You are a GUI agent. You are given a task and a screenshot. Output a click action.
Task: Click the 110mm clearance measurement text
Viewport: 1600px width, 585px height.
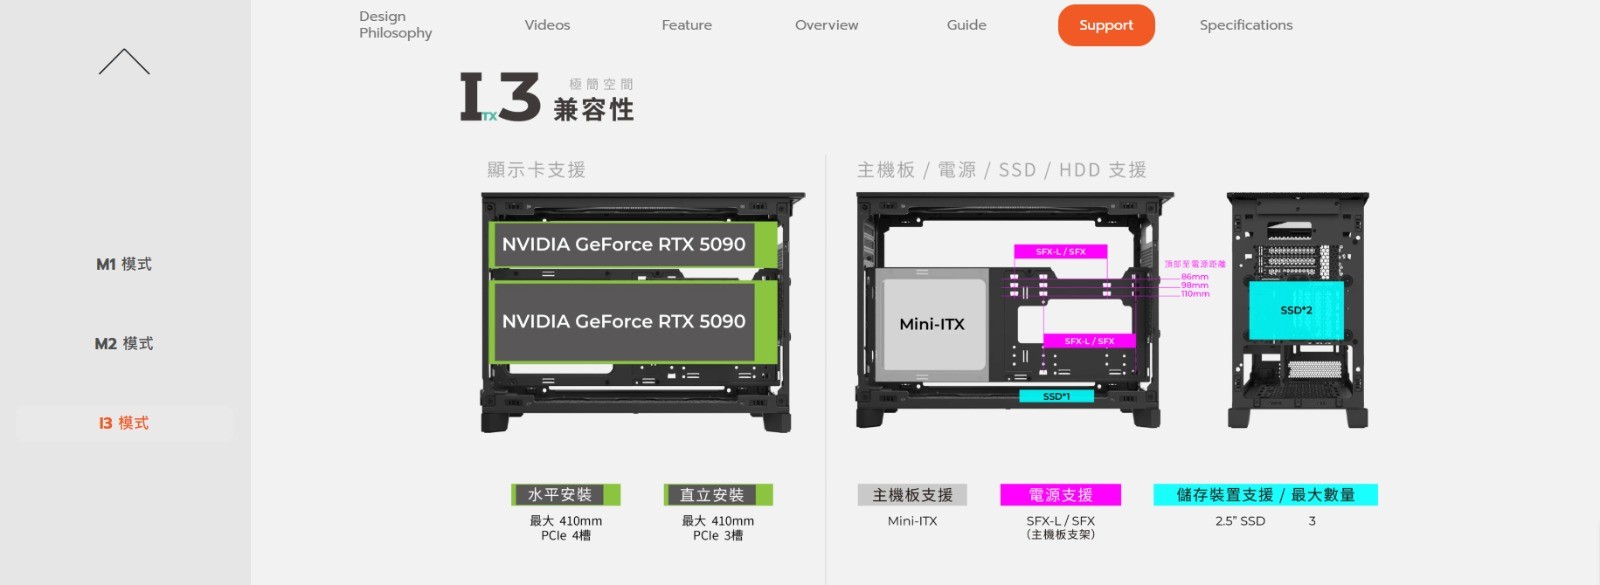1195,294
